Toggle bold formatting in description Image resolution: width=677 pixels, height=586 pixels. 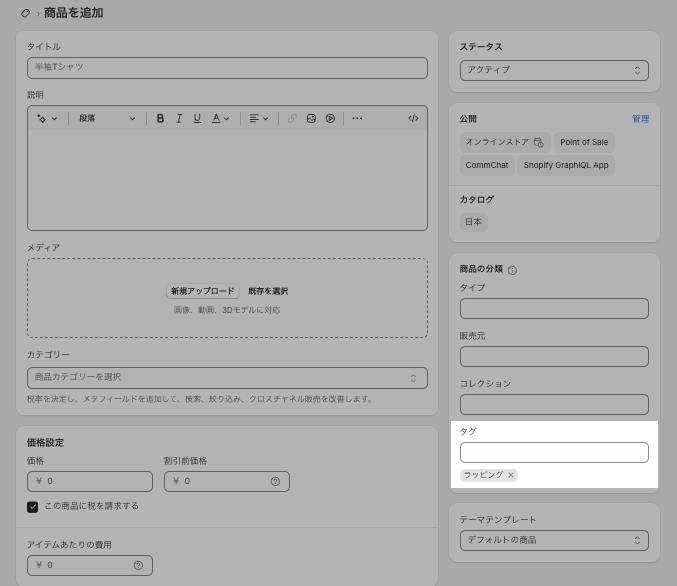point(160,118)
